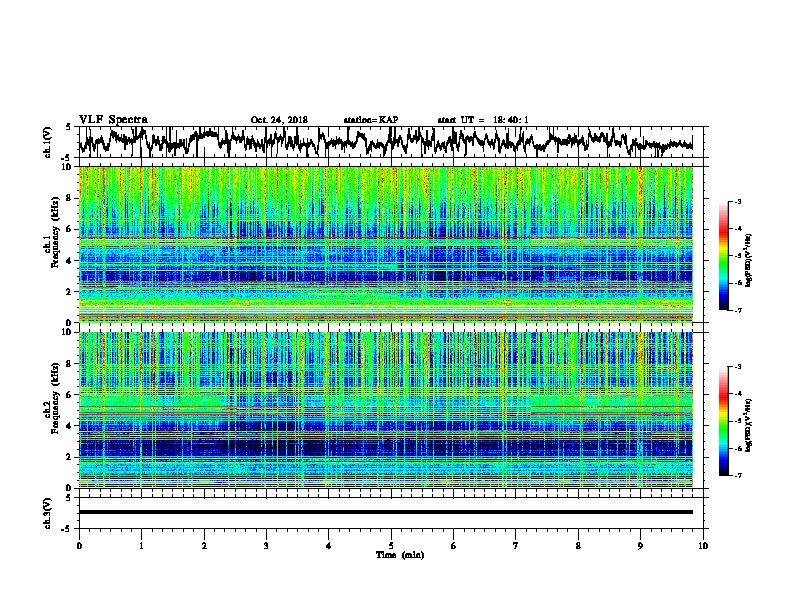The height and width of the screenshot is (612, 792).
Task: Click the "-3" tick on ch.1 colorbar
Action: (x=737, y=201)
